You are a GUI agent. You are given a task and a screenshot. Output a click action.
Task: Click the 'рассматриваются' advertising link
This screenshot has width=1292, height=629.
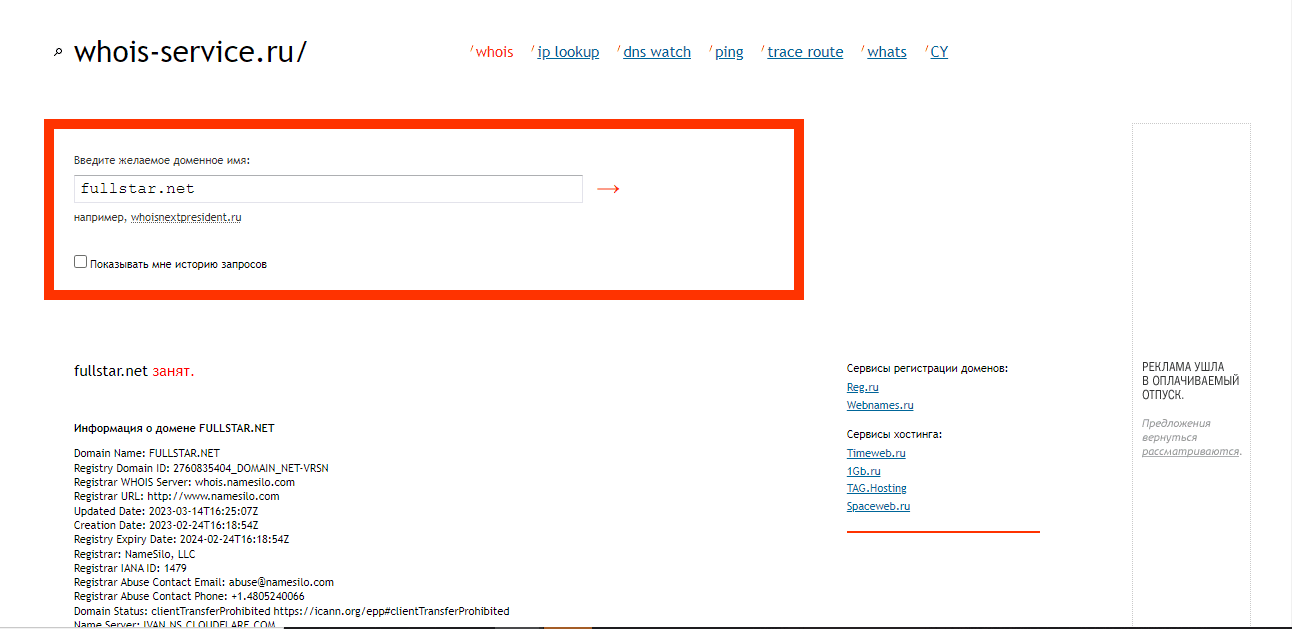[1190, 451]
